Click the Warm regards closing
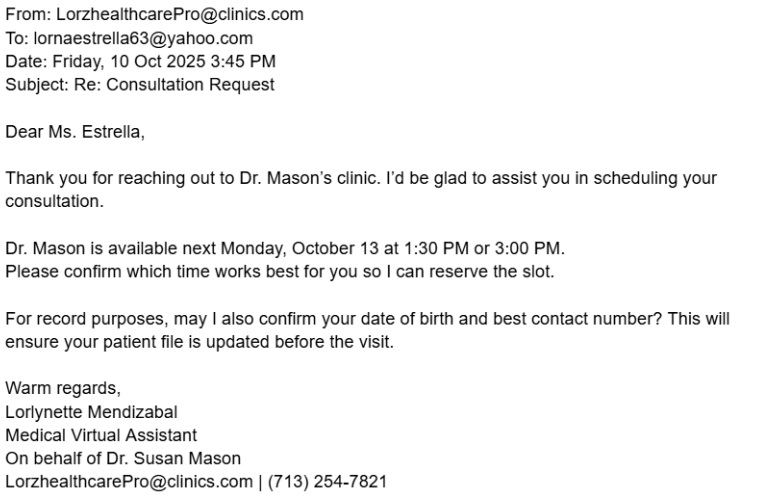Screen dimensions: 761x498 pos(62,388)
